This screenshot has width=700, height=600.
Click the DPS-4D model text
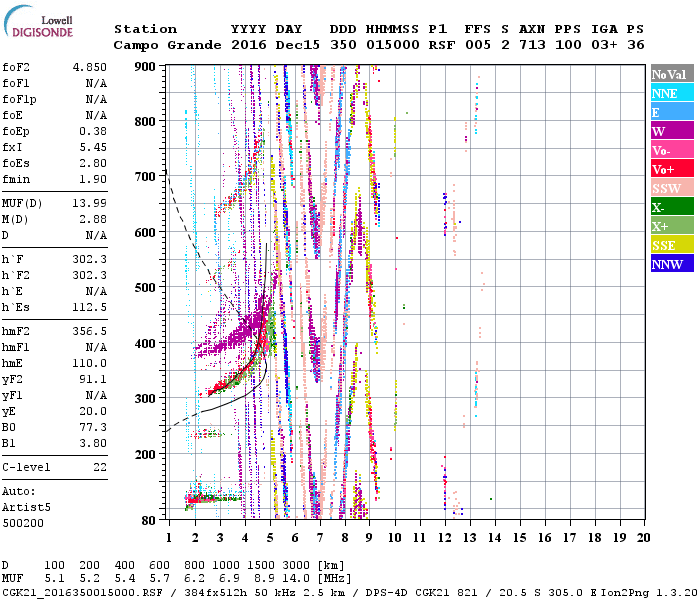click(x=387, y=592)
